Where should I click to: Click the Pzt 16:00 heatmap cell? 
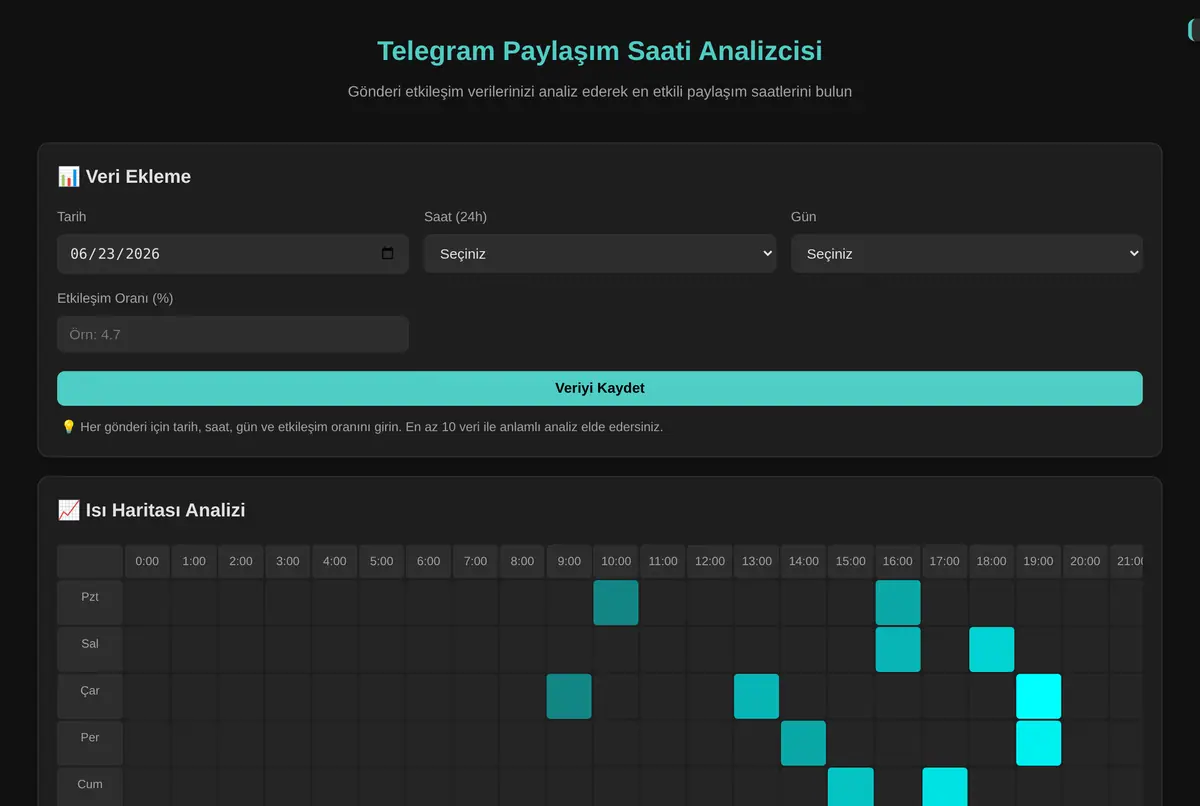898,603
